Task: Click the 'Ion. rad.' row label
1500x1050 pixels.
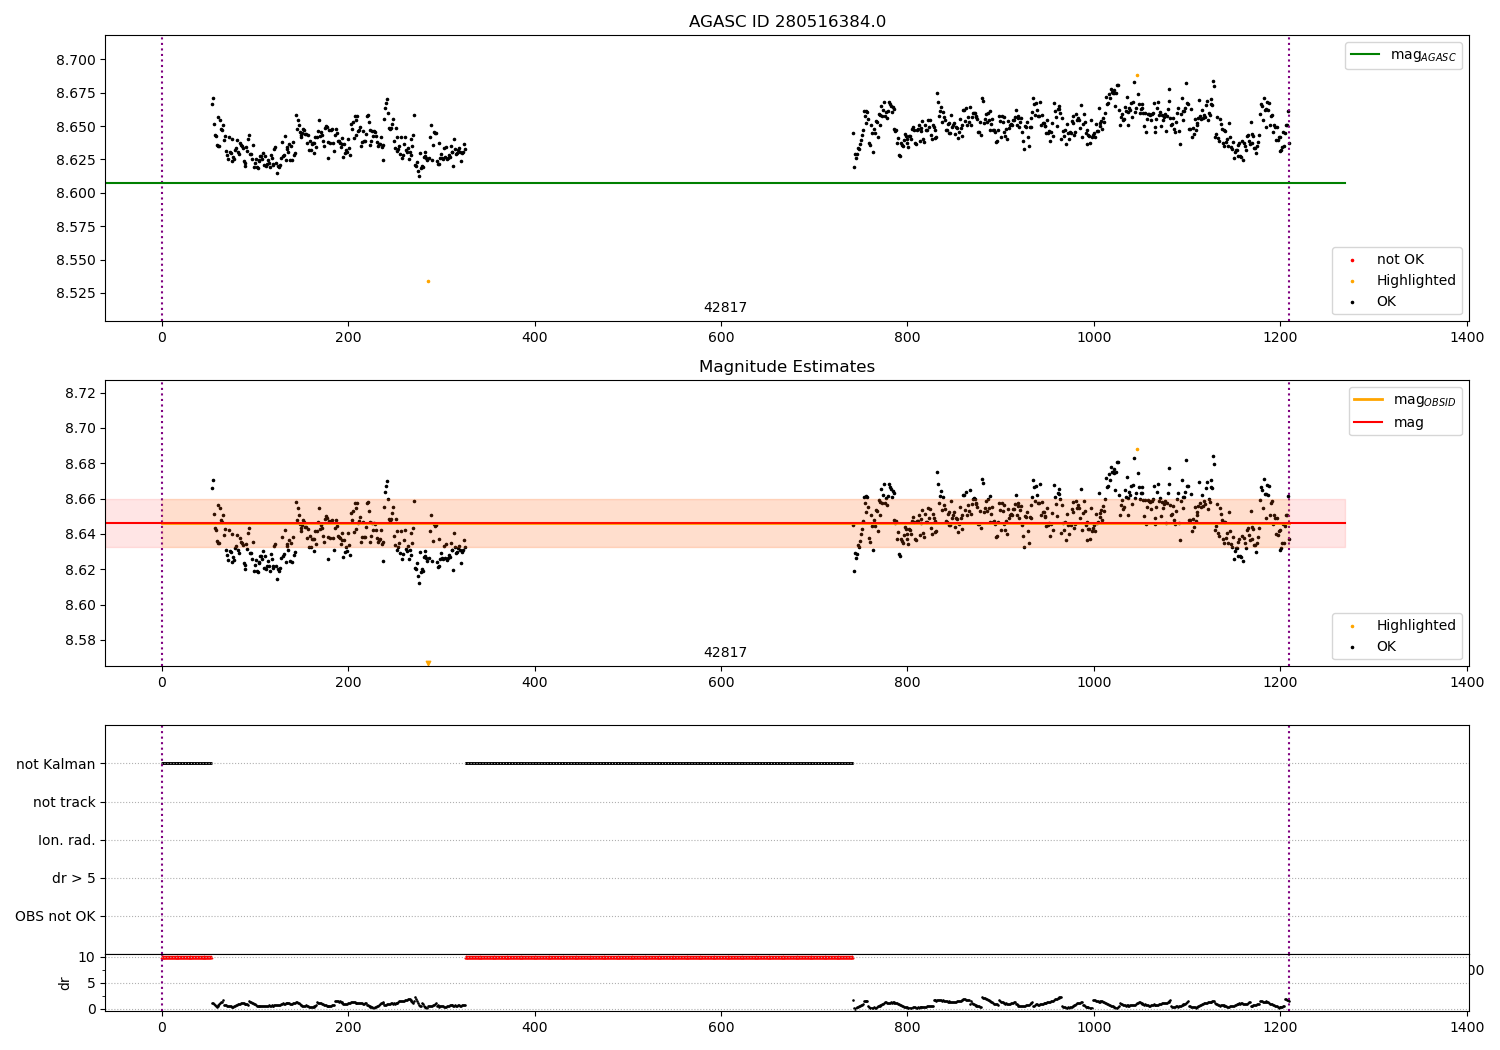Action: [x=67, y=840]
